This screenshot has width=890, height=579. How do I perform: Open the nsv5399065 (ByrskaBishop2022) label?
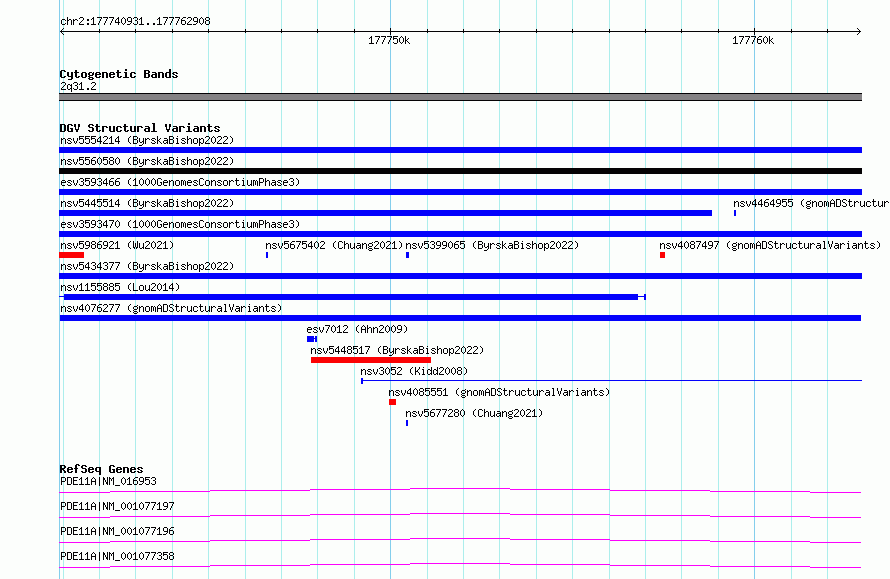click(492, 245)
